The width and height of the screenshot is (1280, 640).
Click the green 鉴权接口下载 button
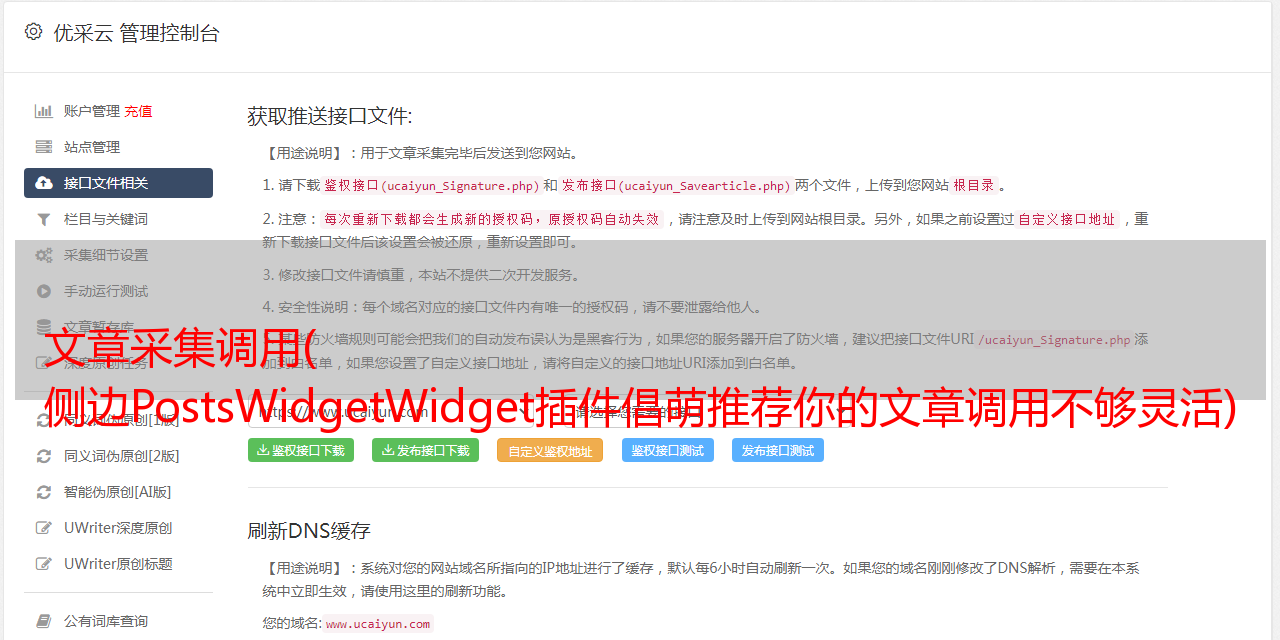(x=301, y=450)
